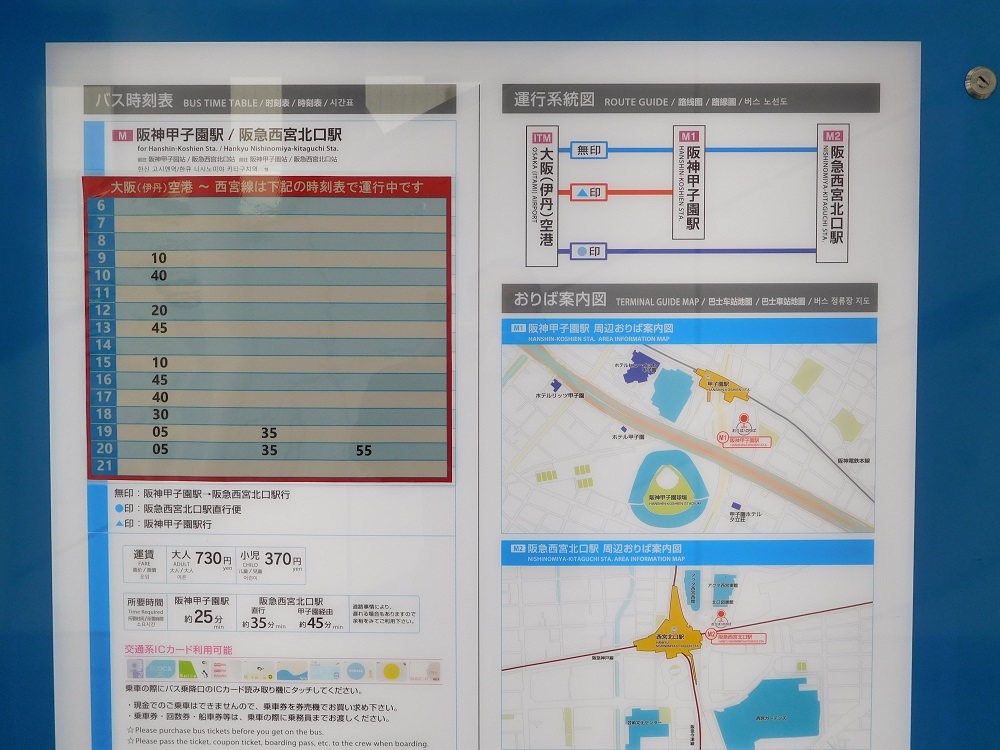Click the blue ● legend mark for 直行便
This screenshot has width=1000, height=750.
tap(119, 509)
